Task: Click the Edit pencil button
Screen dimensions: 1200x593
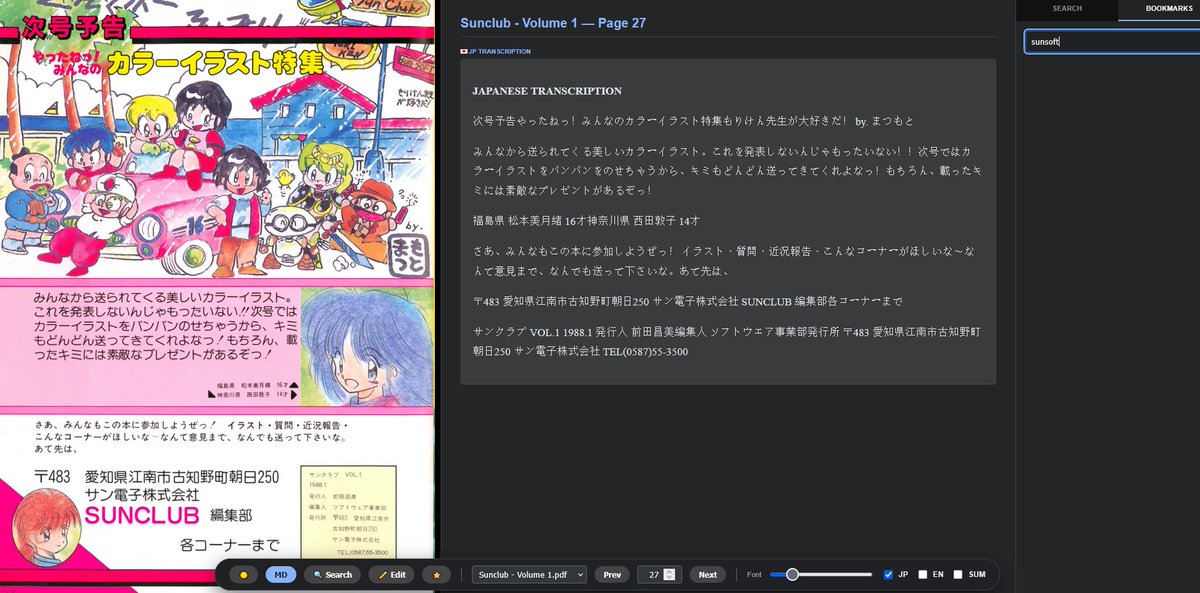Action: click(x=392, y=575)
